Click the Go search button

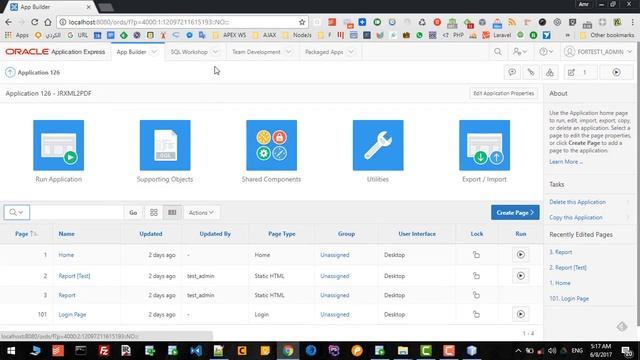tap(133, 212)
